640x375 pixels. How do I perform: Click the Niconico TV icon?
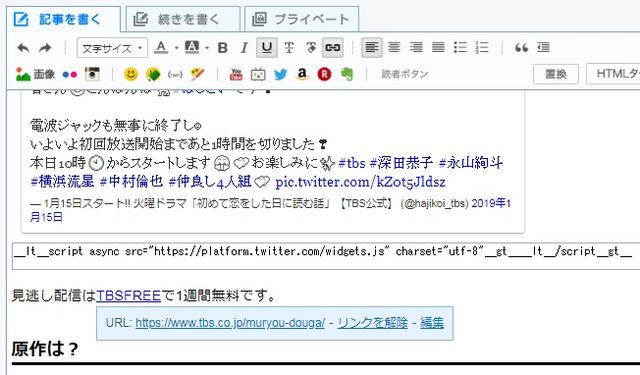(258, 75)
